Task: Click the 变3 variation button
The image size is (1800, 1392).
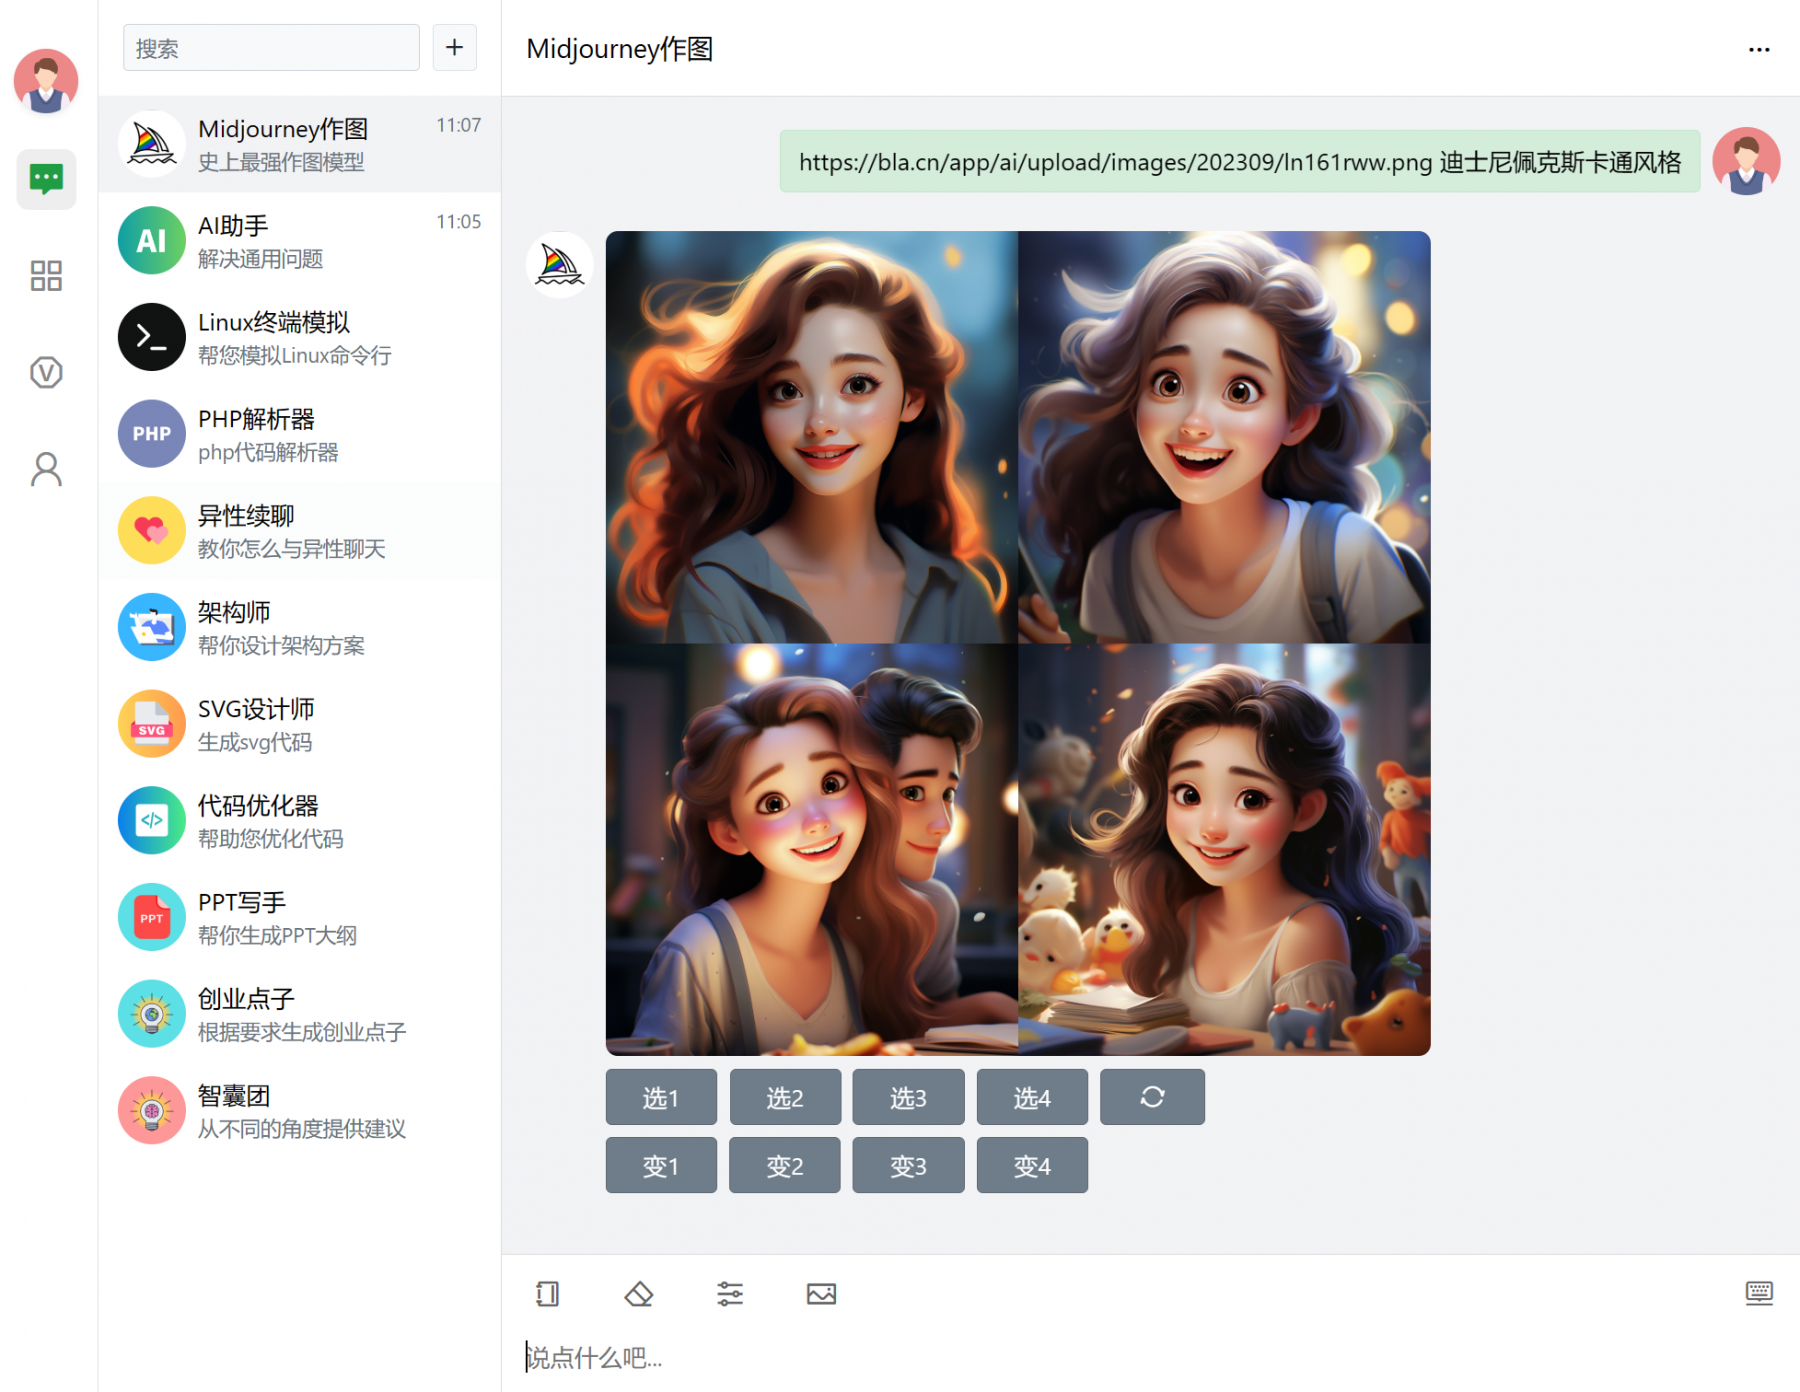Action: [x=908, y=1165]
